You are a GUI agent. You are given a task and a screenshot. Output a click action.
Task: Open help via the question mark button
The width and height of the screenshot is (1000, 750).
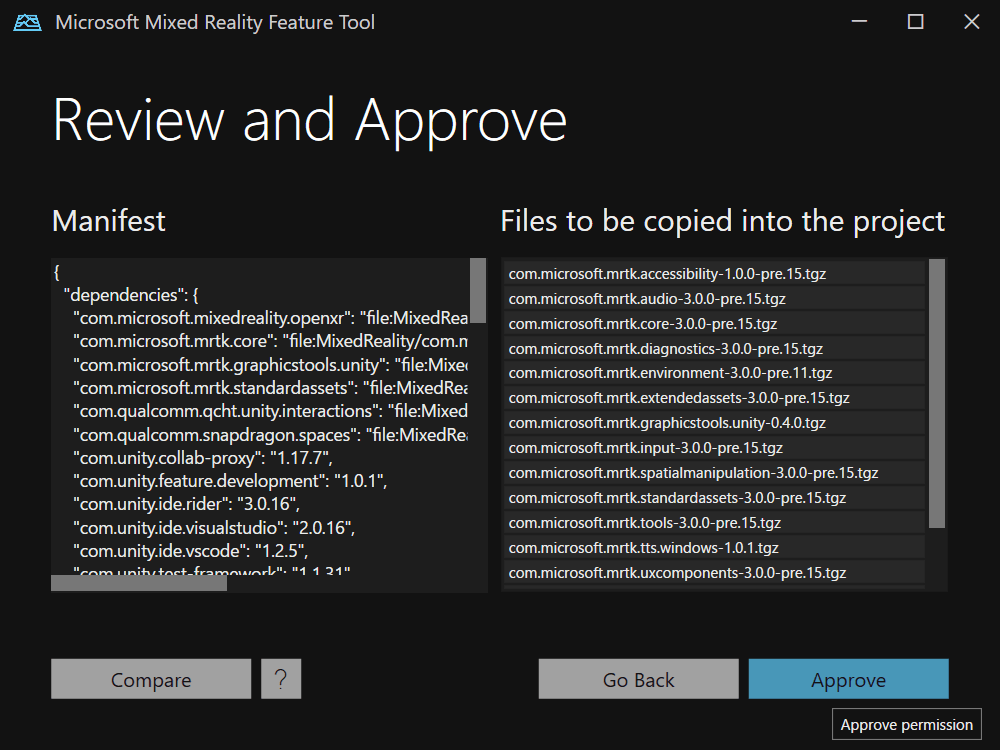(281, 679)
